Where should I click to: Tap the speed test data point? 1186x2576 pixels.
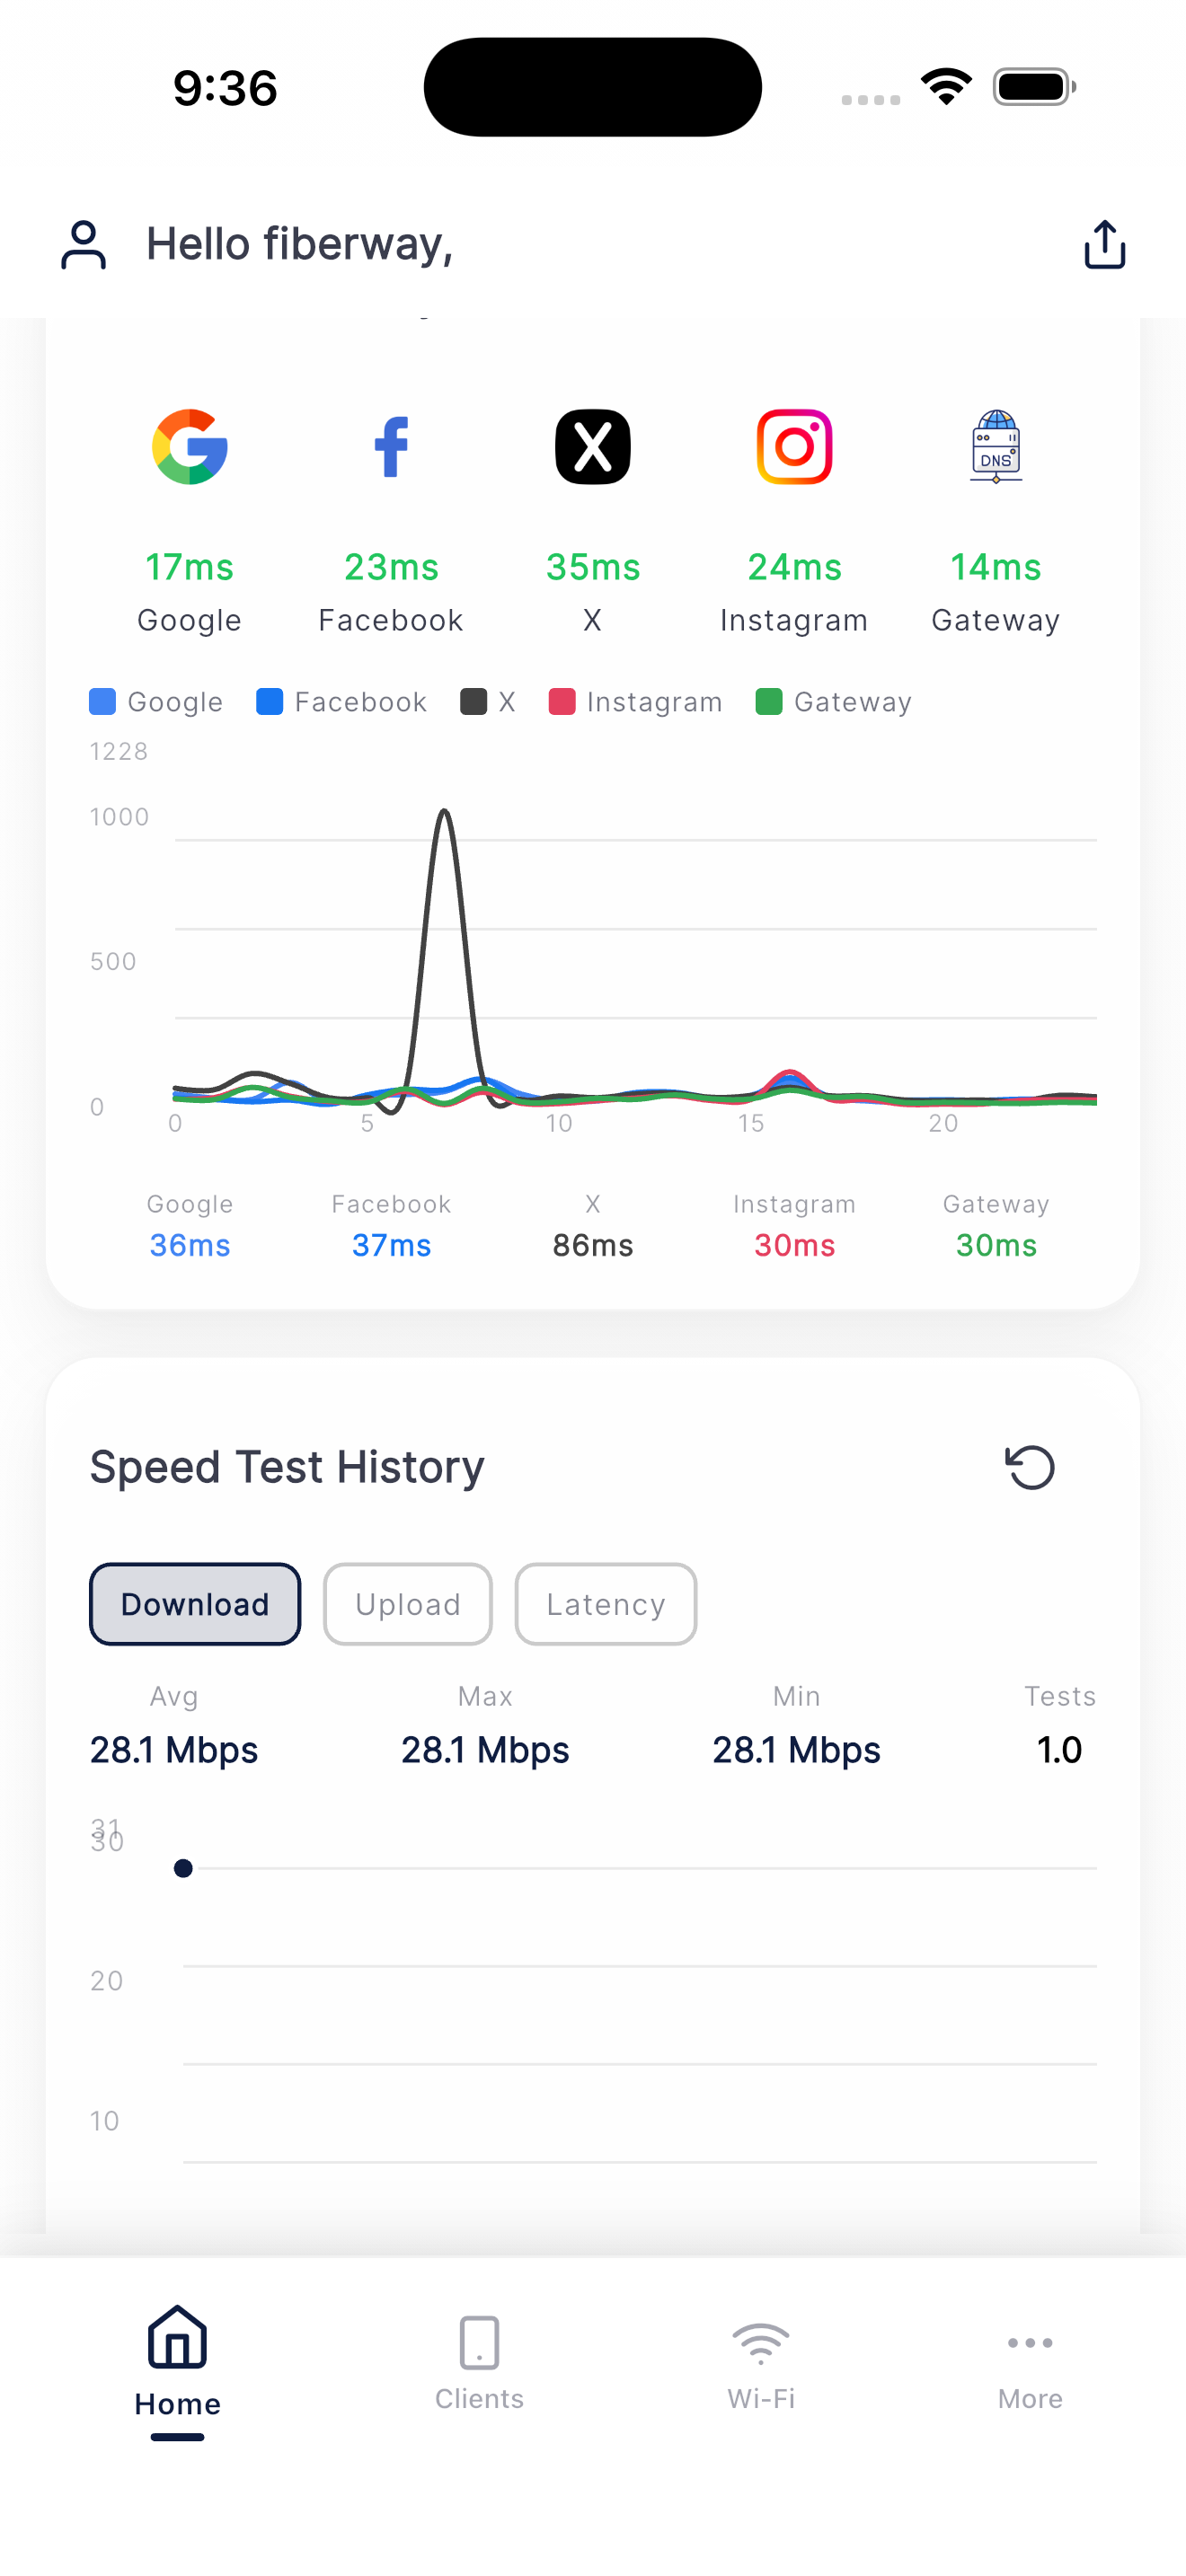183,1868
